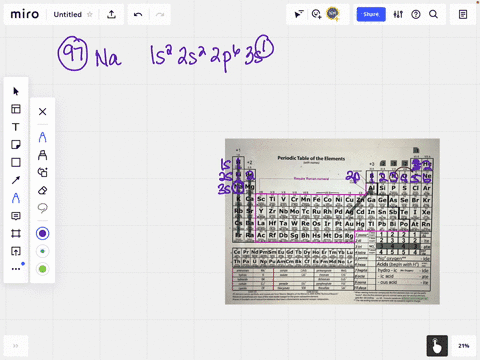The width and height of the screenshot is (480, 360).
Task: Select the shape rectangle tool
Action: tap(16, 162)
